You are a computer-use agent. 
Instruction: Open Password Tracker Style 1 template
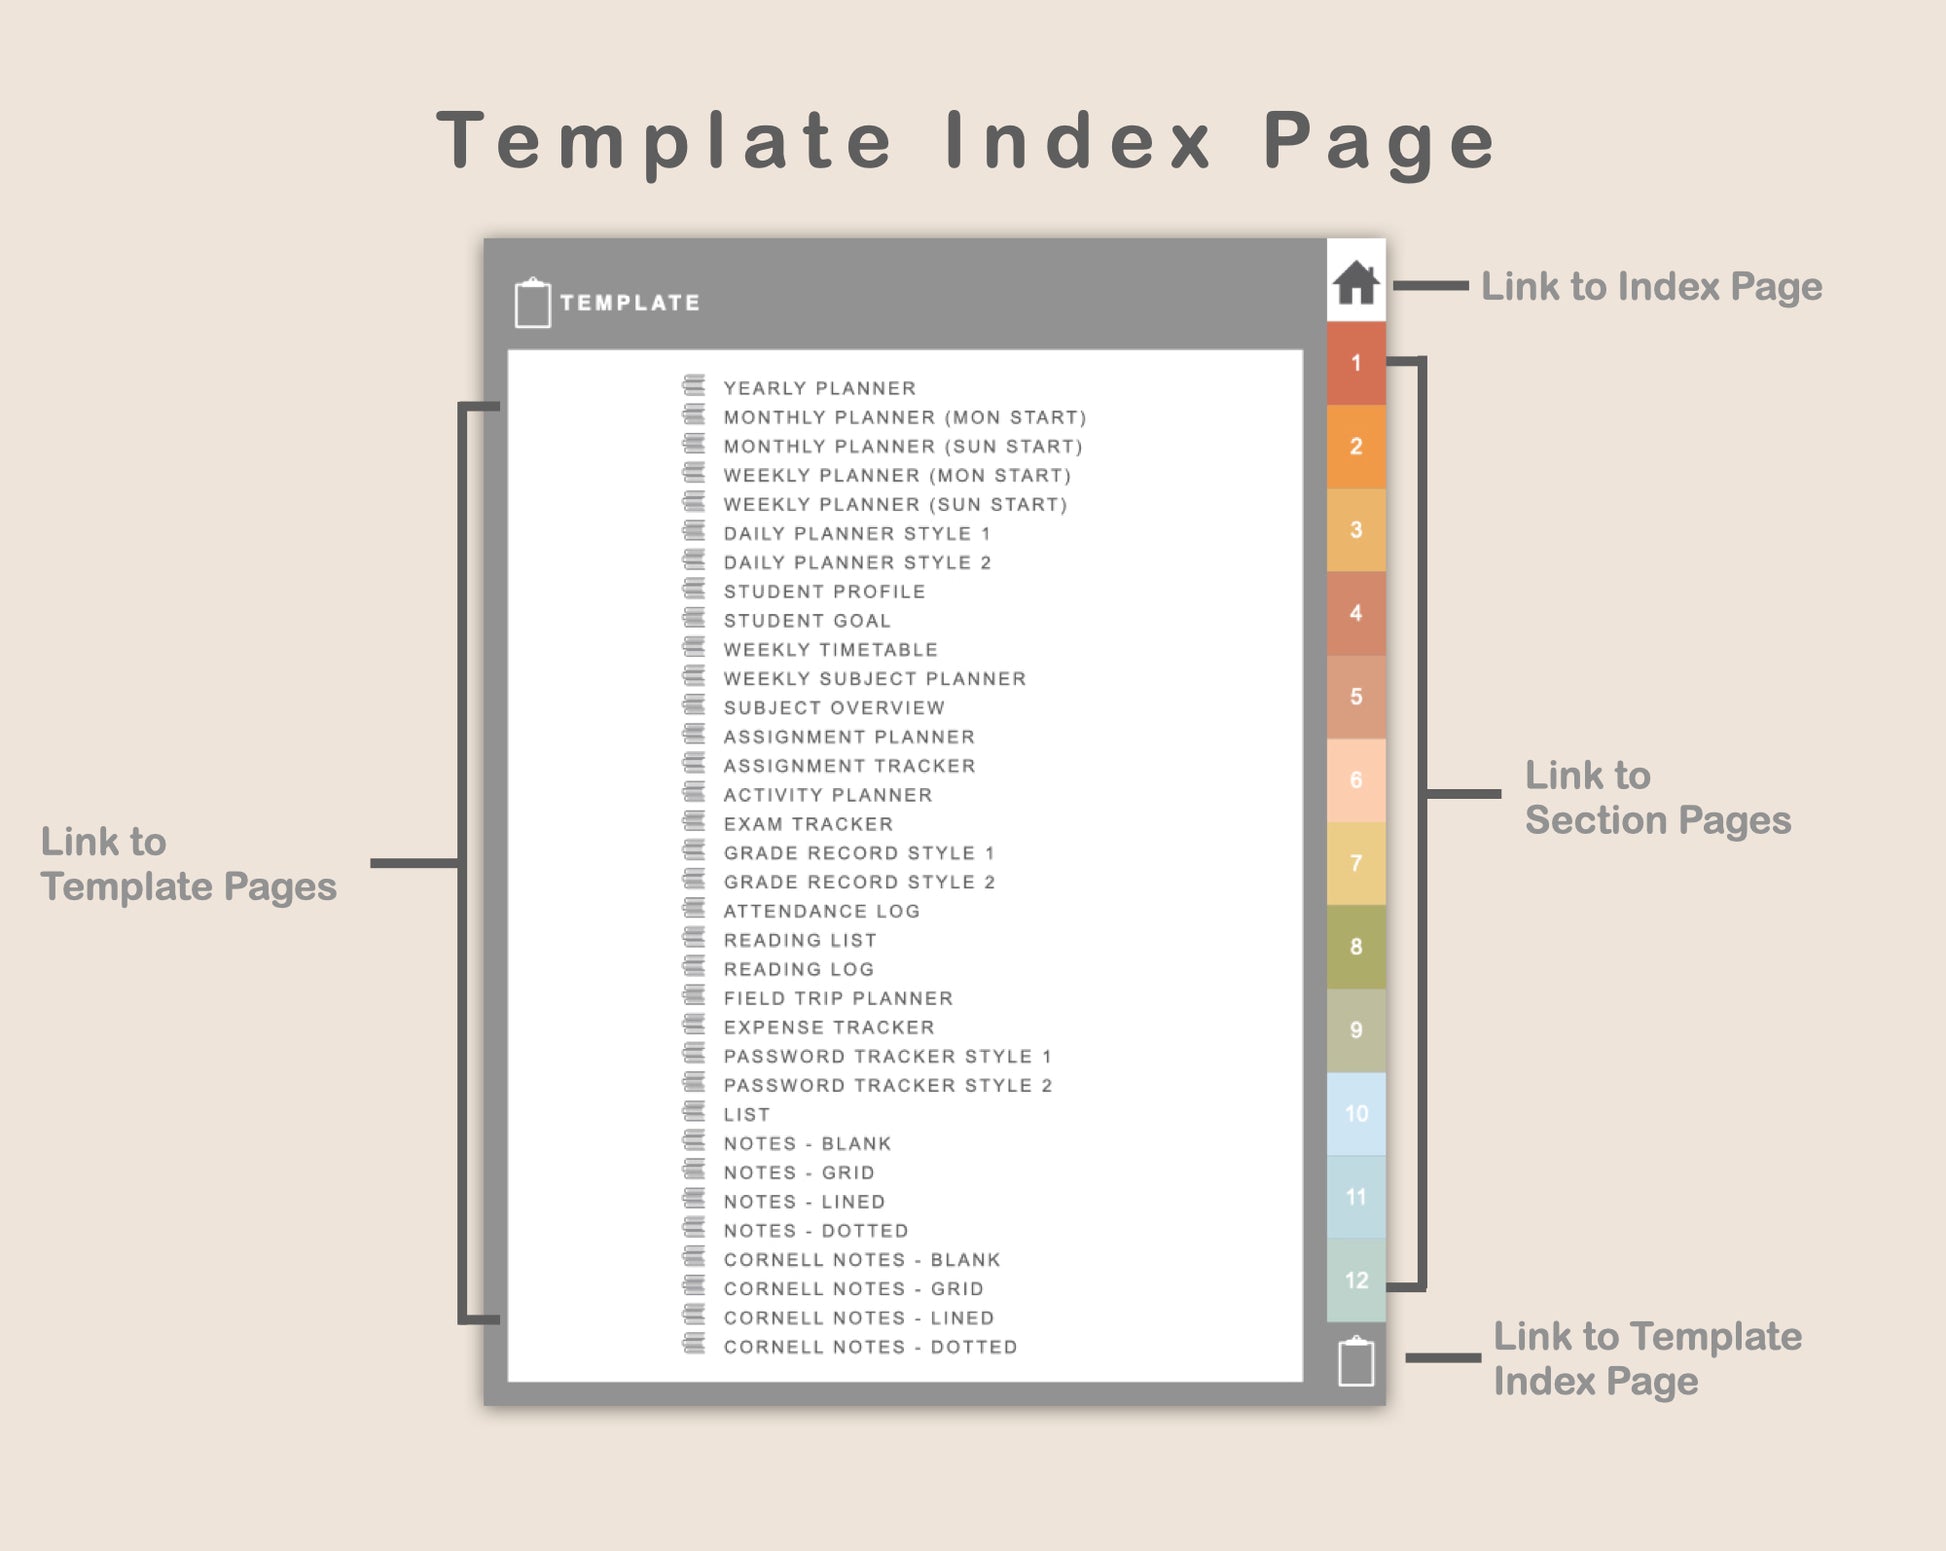tap(887, 1056)
